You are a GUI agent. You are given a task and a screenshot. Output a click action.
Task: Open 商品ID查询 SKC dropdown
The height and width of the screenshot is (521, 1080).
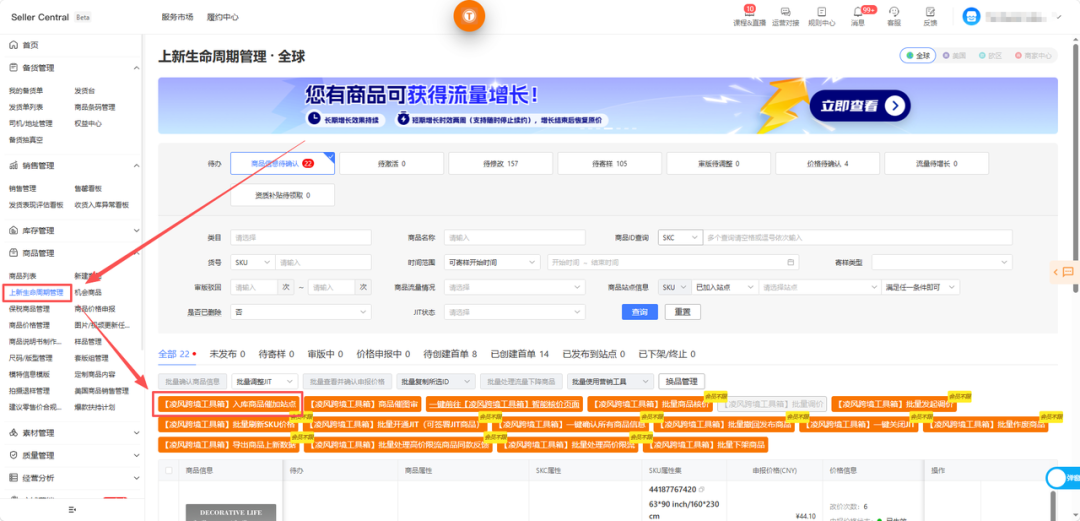coord(680,237)
